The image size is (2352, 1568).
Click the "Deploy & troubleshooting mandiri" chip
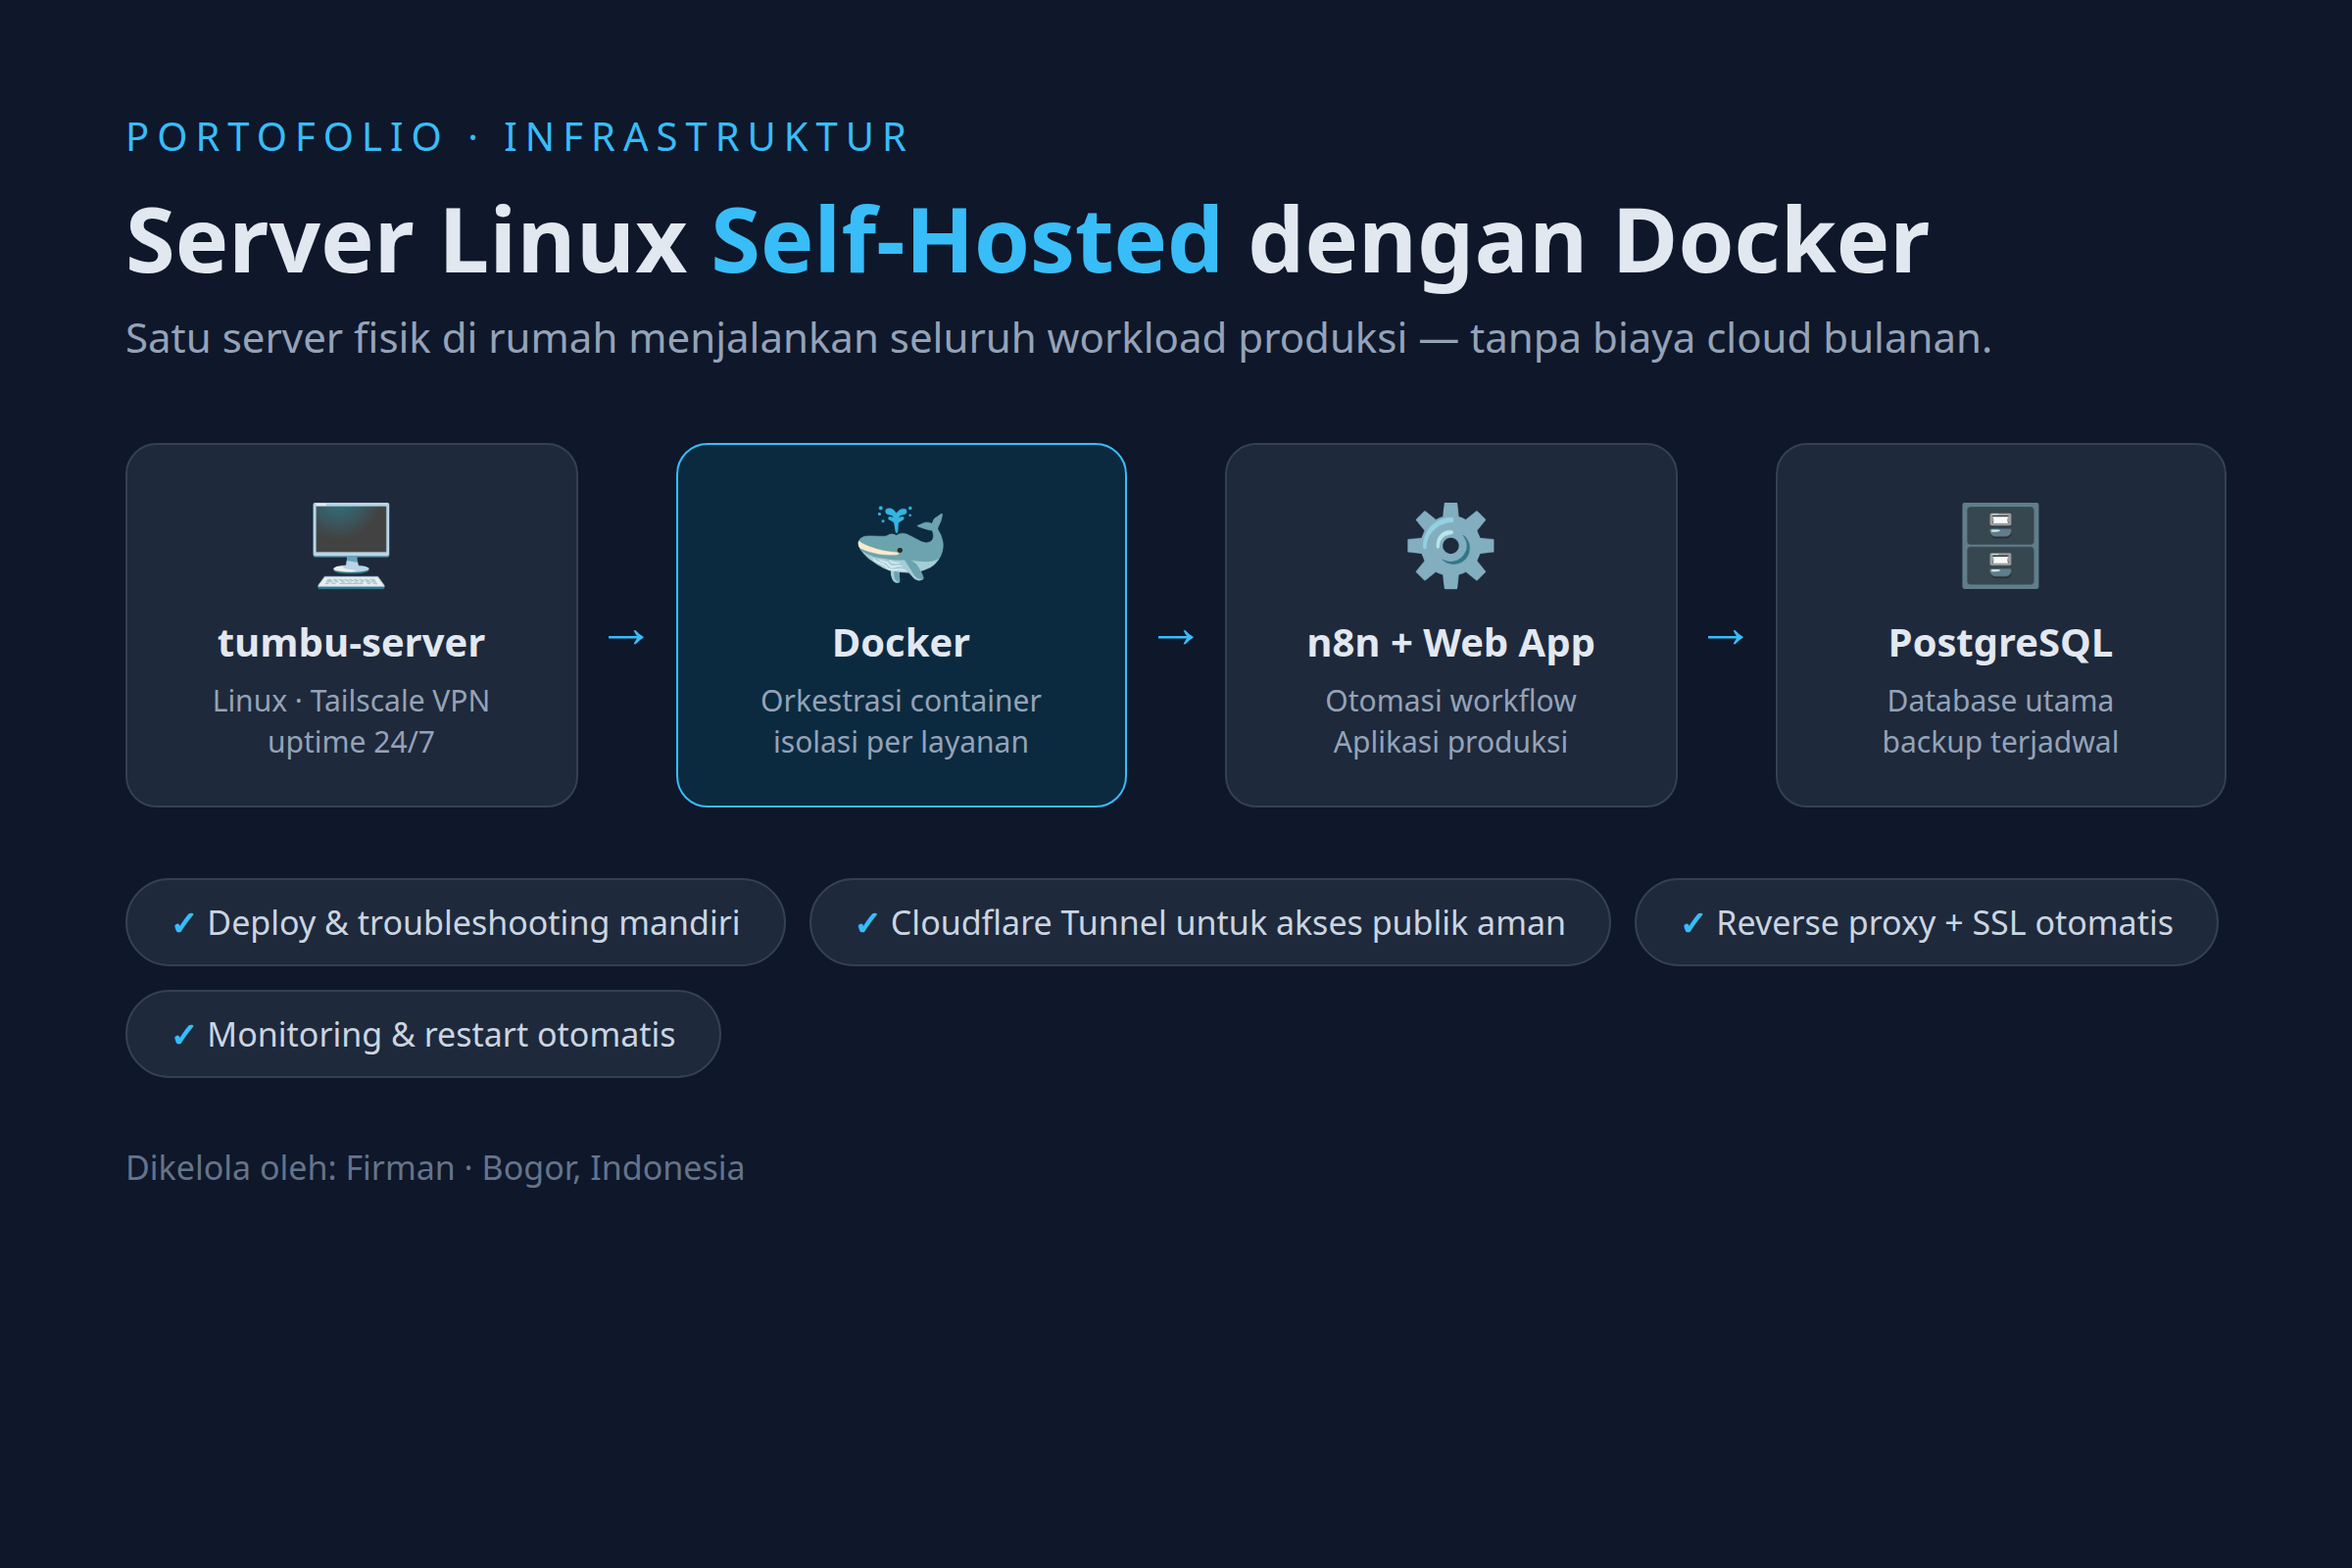[x=455, y=922]
